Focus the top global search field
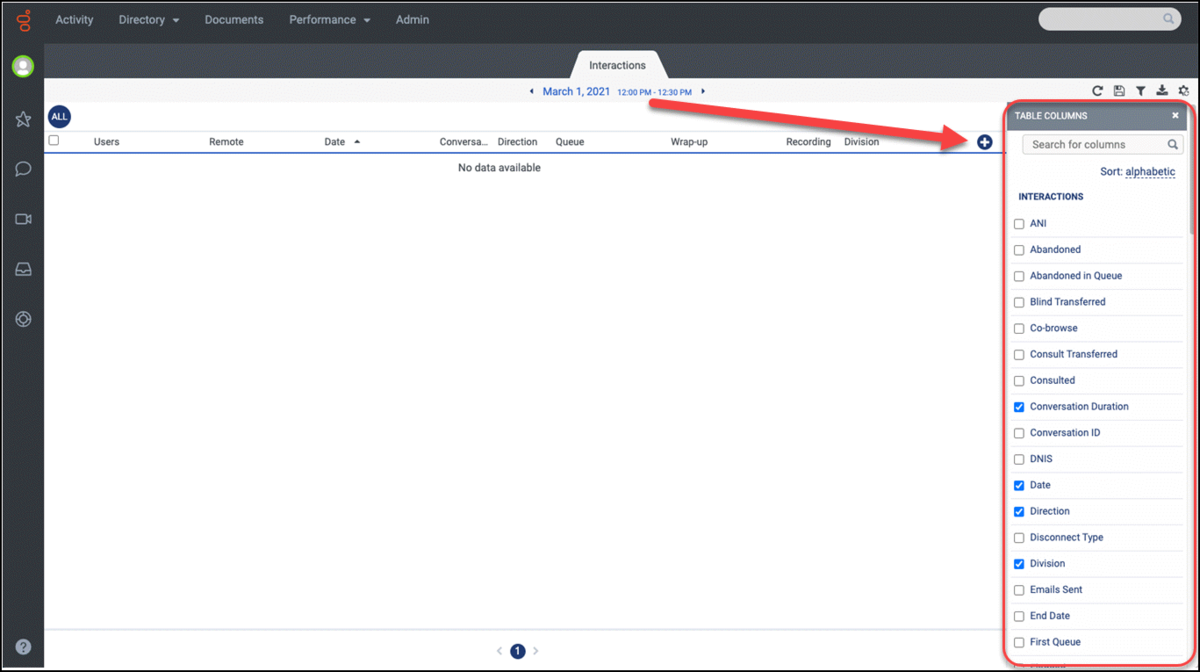This screenshot has width=1200, height=672. click(1109, 19)
